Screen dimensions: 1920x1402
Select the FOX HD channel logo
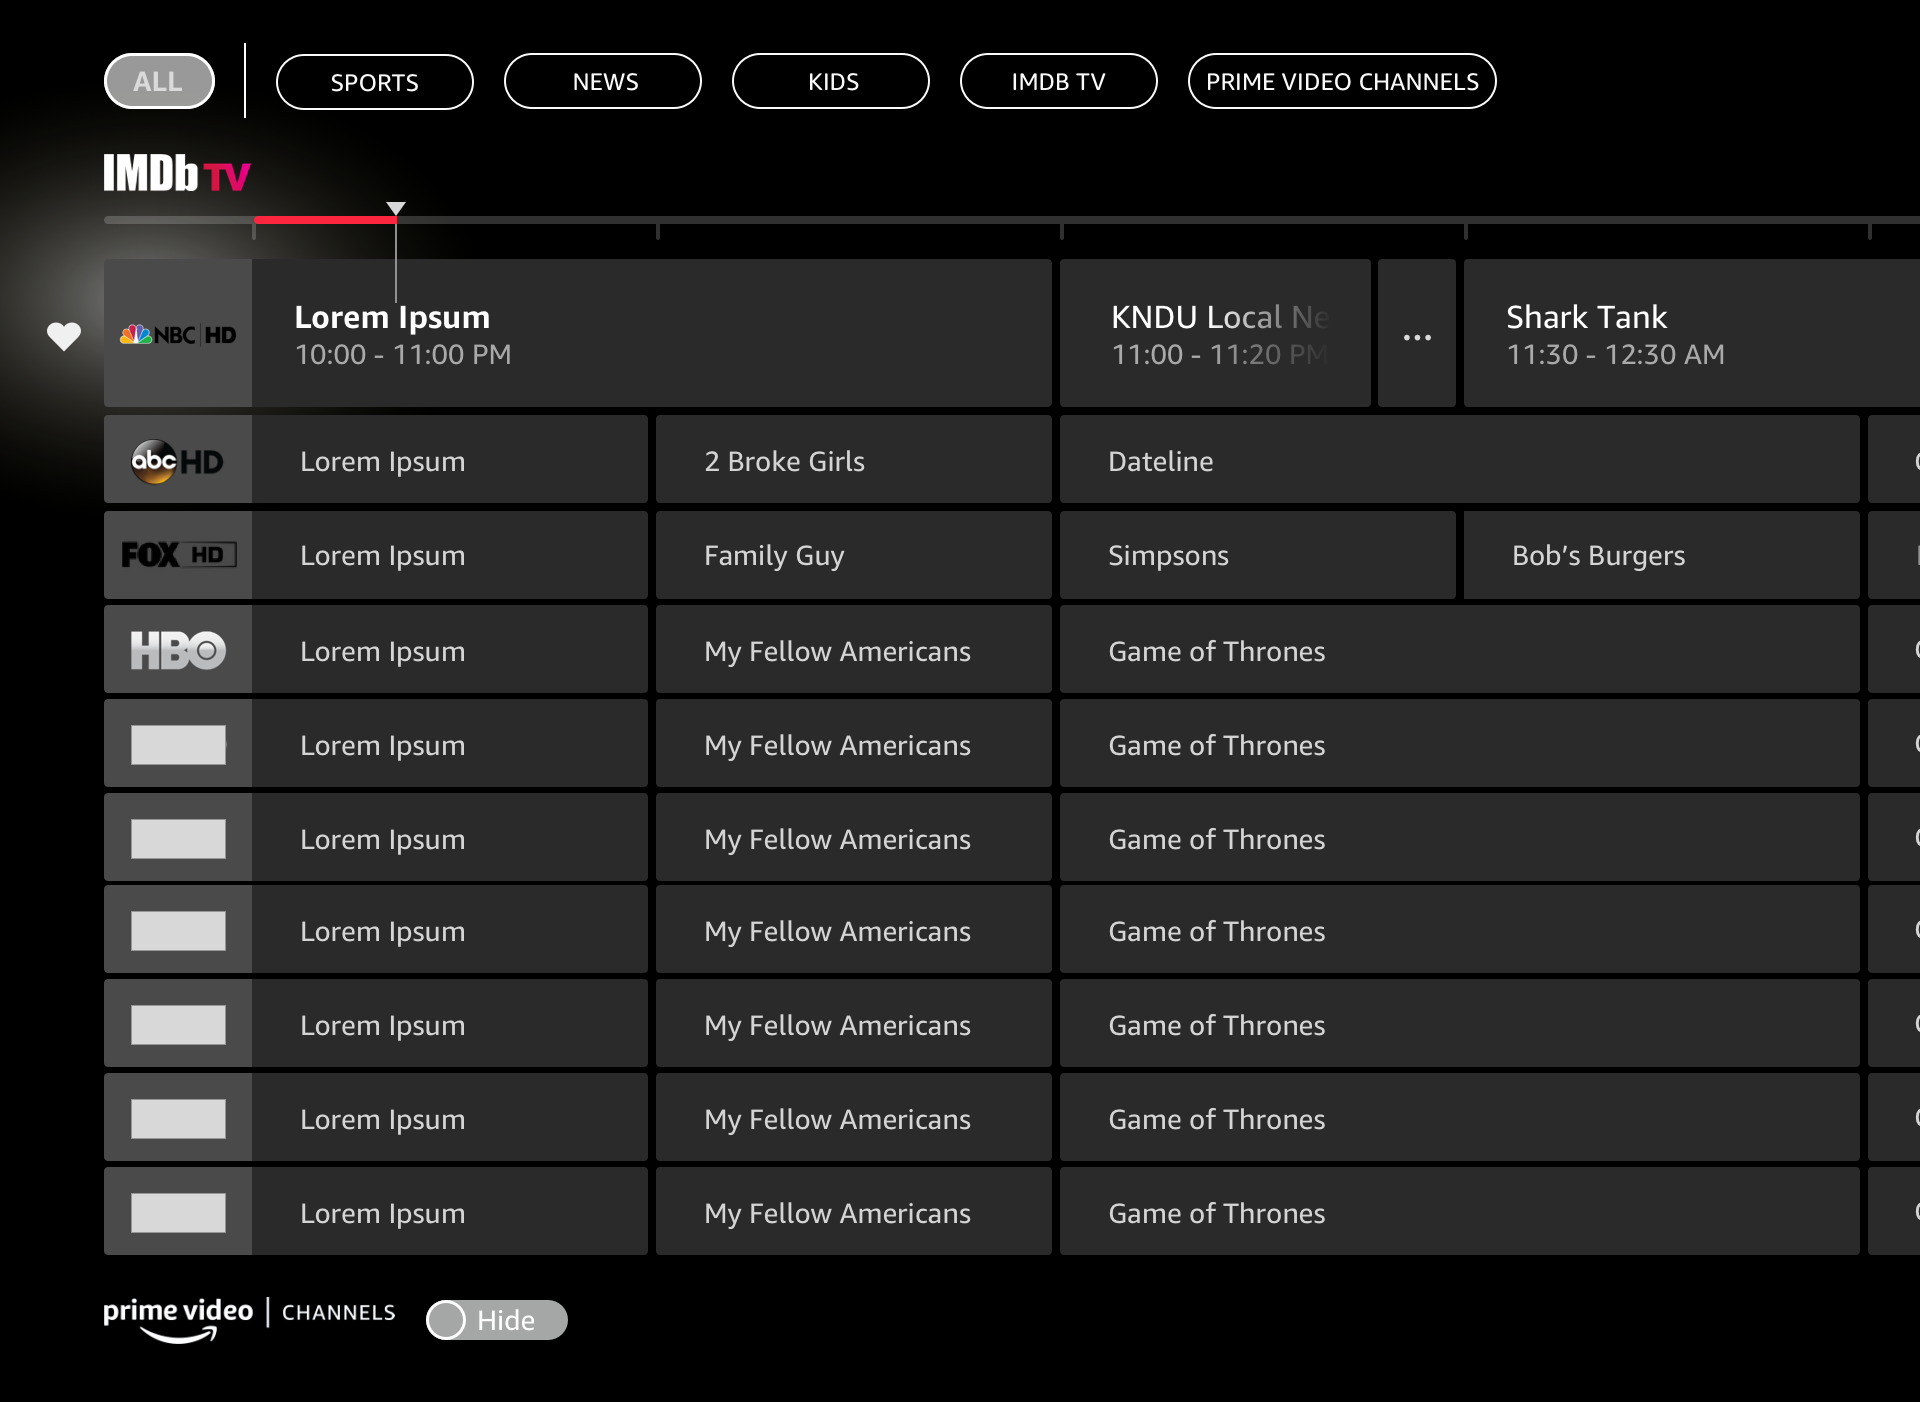coord(178,555)
